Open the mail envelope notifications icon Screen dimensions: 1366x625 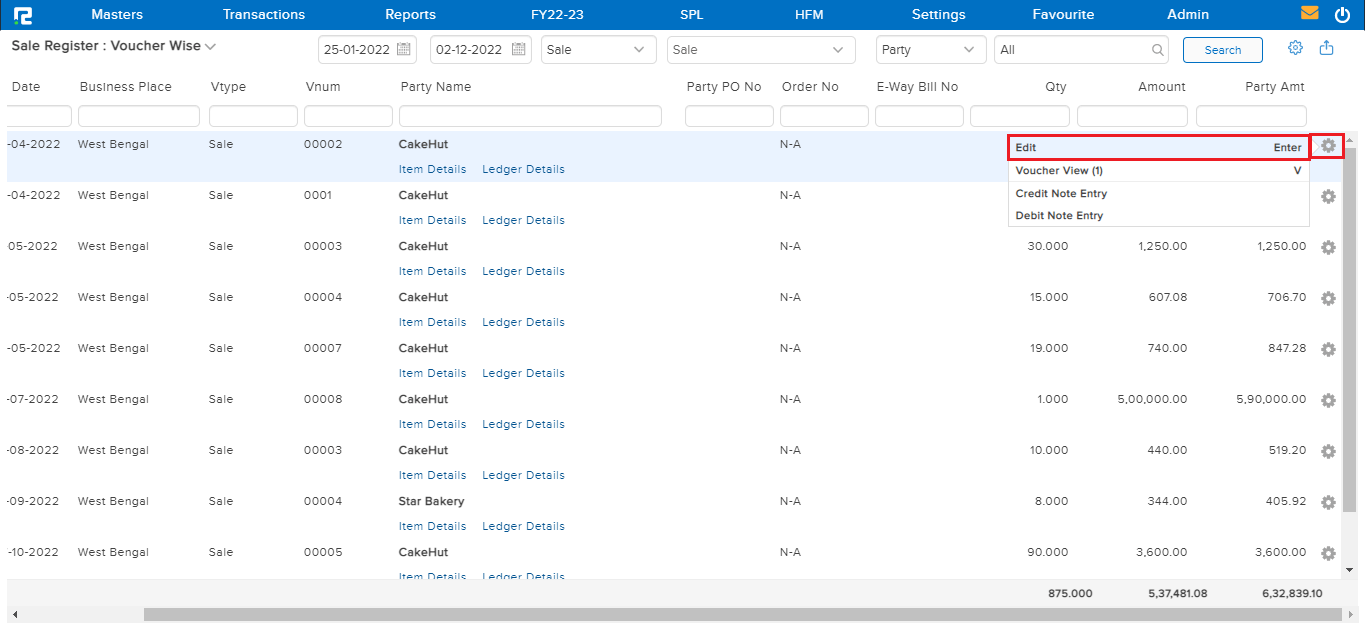coord(1309,14)
